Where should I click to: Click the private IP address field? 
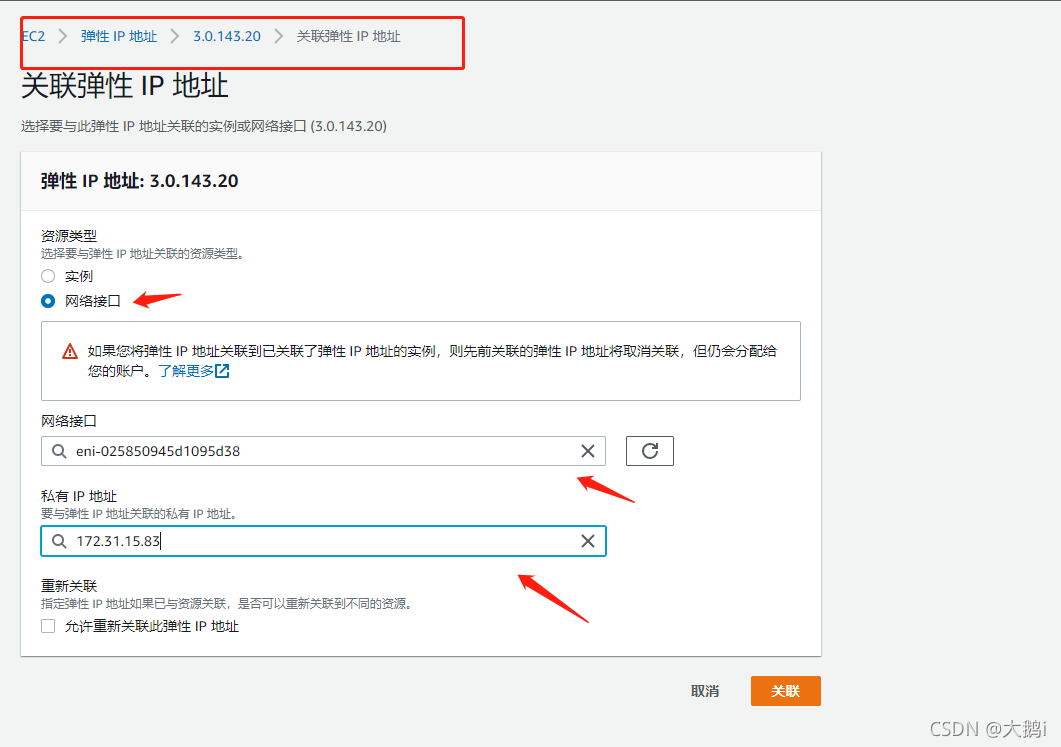point(323,541)
